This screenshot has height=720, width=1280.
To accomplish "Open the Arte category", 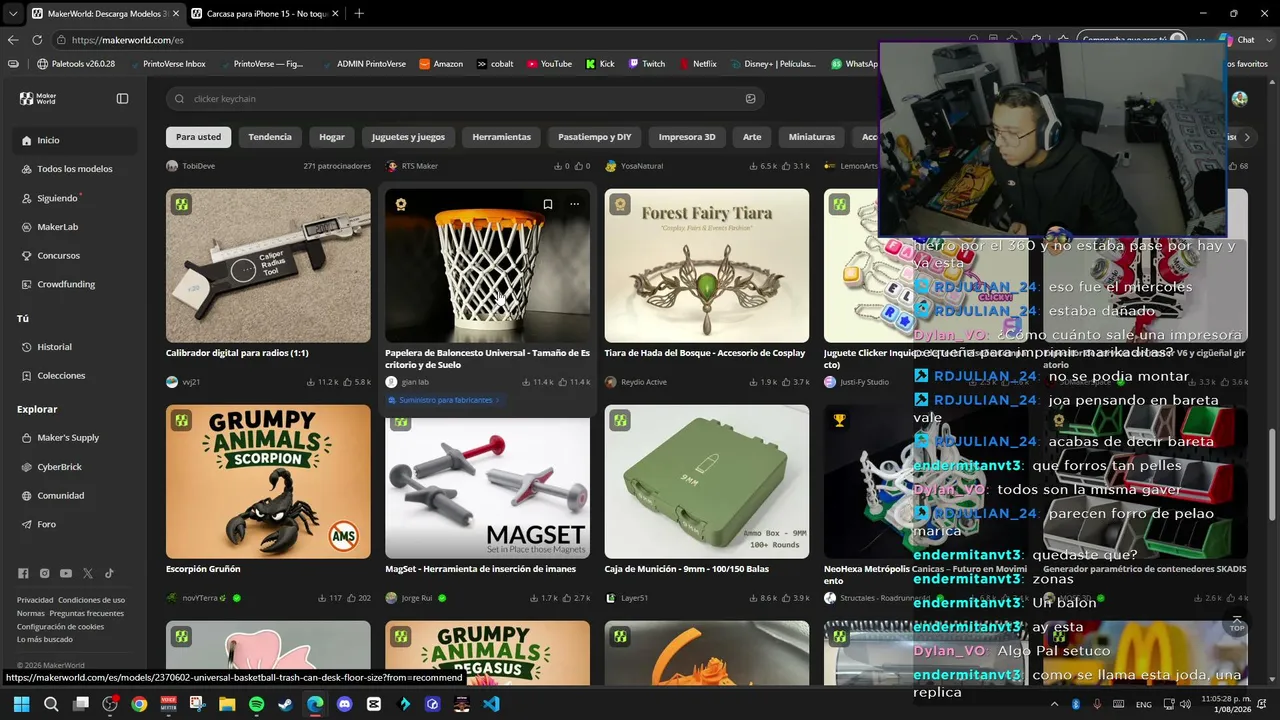I will [x=752, y=137].
